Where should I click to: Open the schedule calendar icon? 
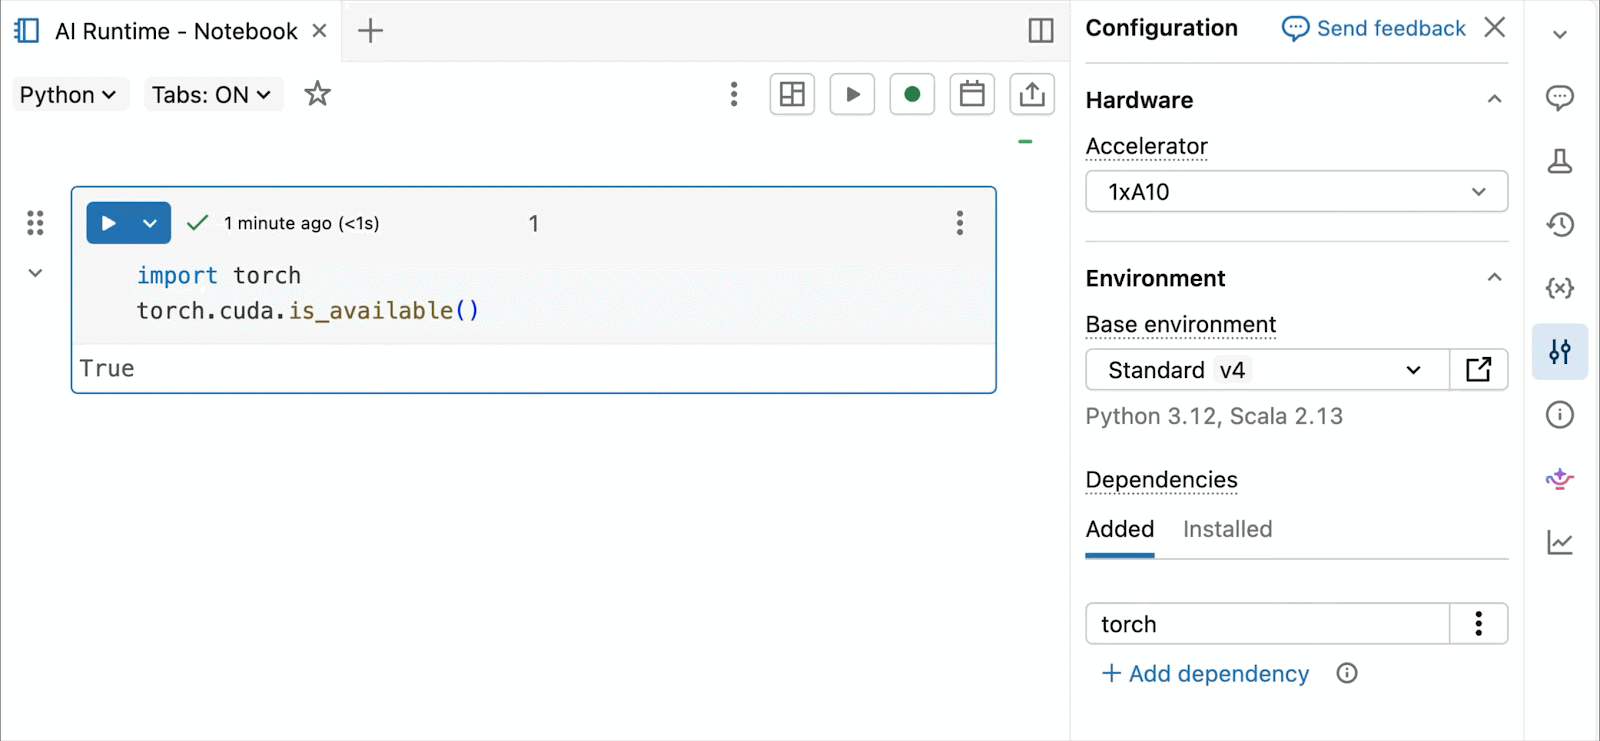pos(972,95)
